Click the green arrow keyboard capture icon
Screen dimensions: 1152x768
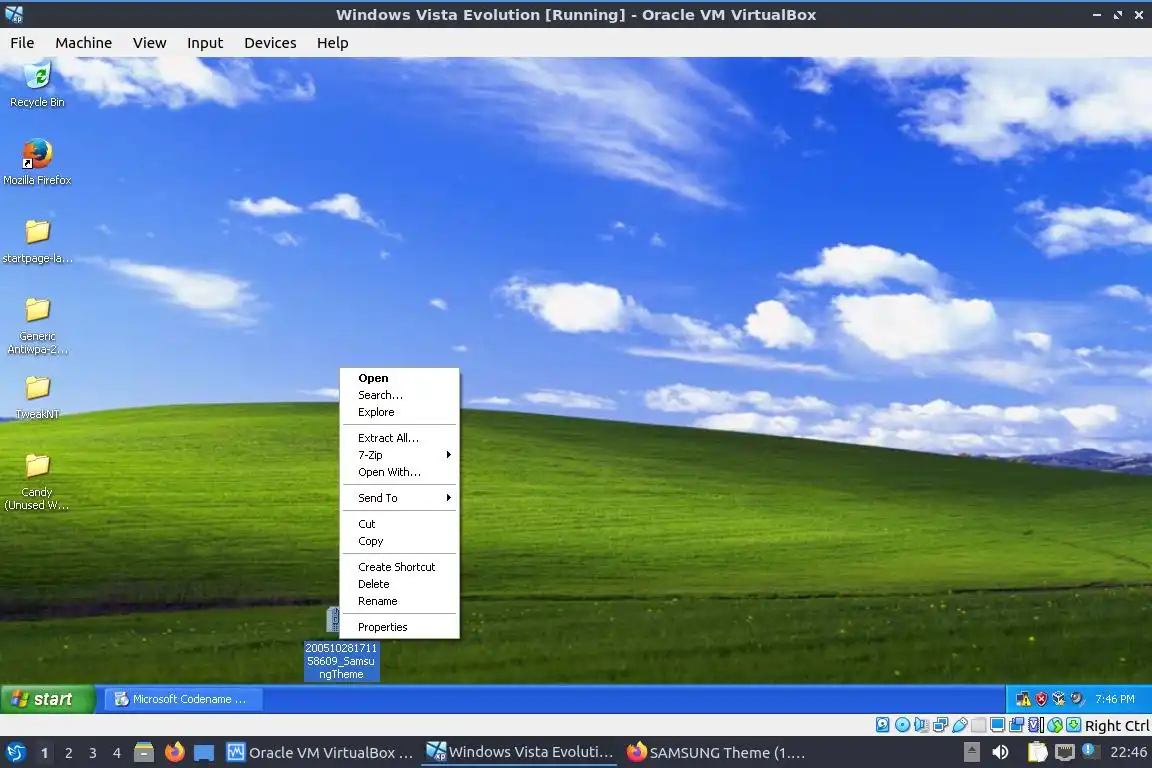pos(1073,725)
